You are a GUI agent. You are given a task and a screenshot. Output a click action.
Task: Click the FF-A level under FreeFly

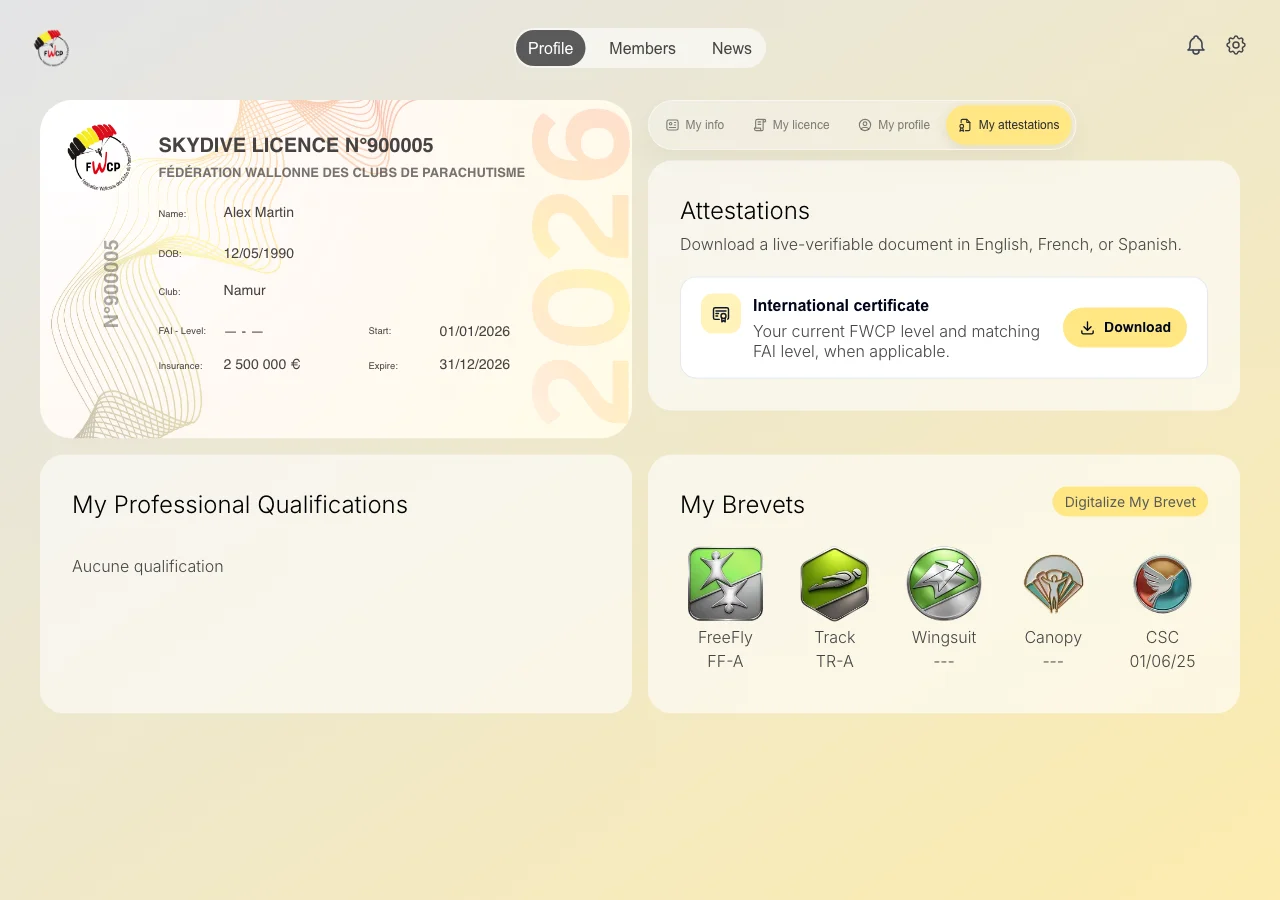pos(725,661)
